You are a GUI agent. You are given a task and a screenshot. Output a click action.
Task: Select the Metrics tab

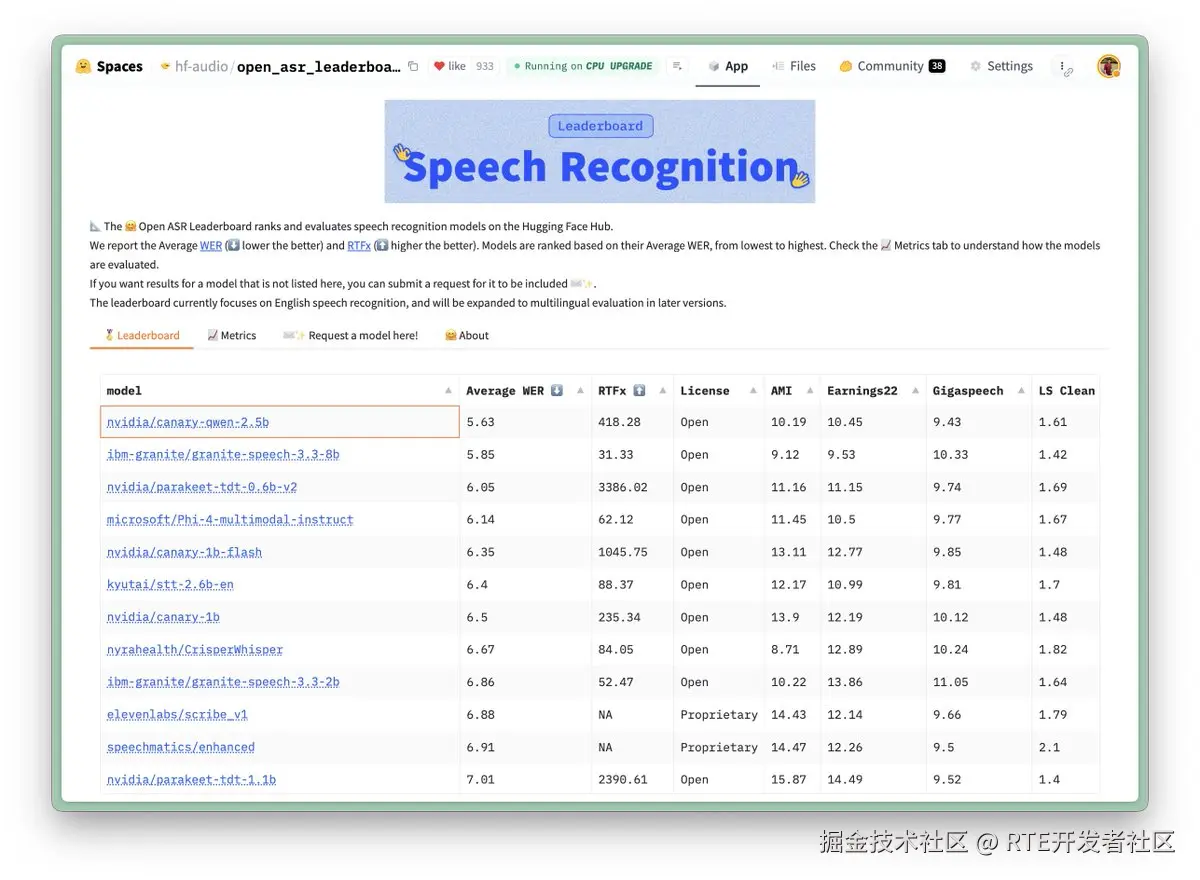[232, 335]
